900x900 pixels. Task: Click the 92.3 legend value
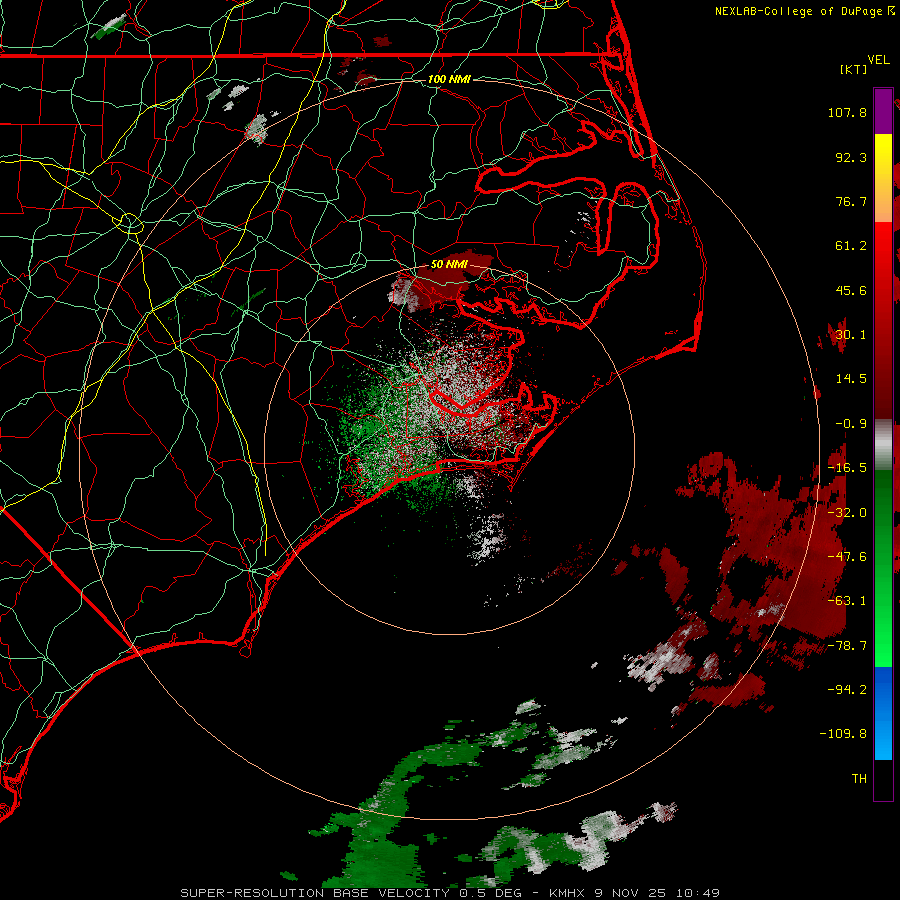pyautogui.click(x=851, y=157)
